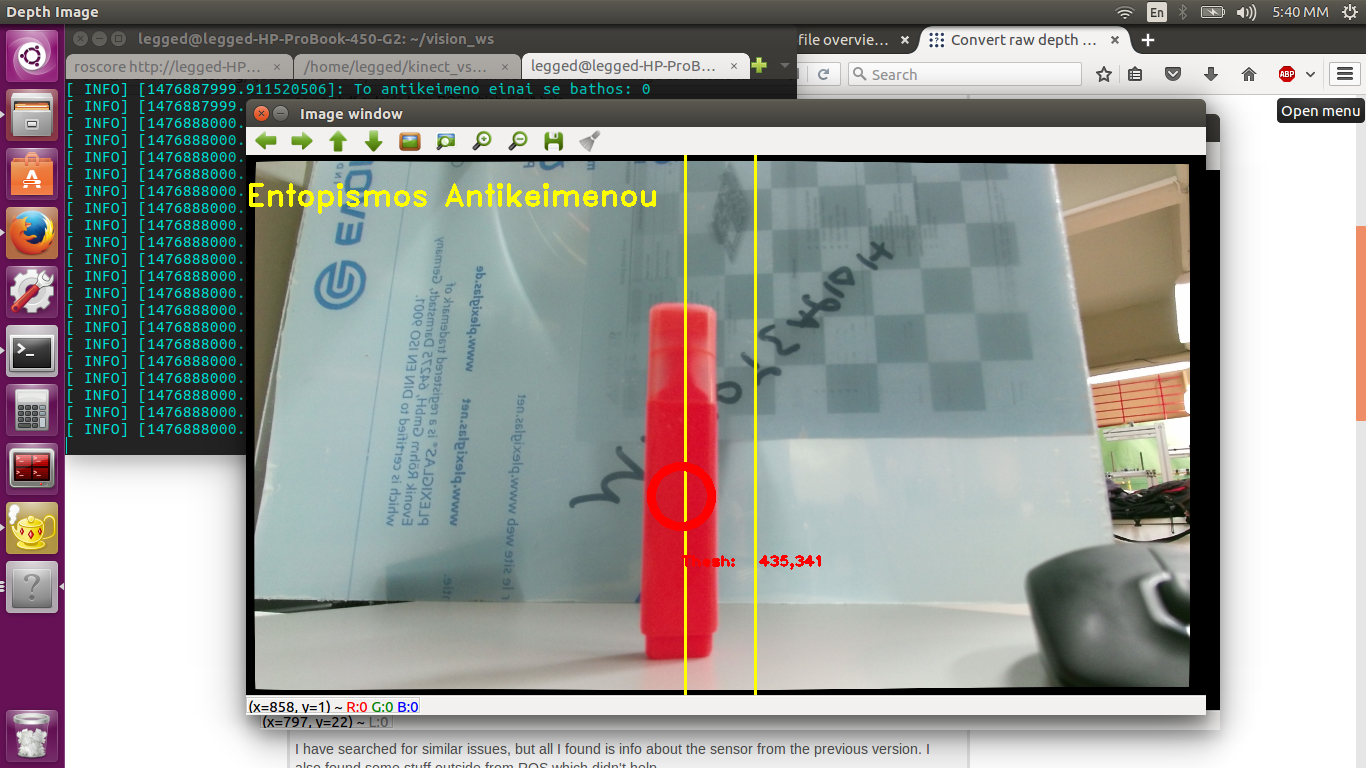Viewport: 1366px width, 768px height.
Task: Add a new terminal tab with green plus
Action: [759, 66]
